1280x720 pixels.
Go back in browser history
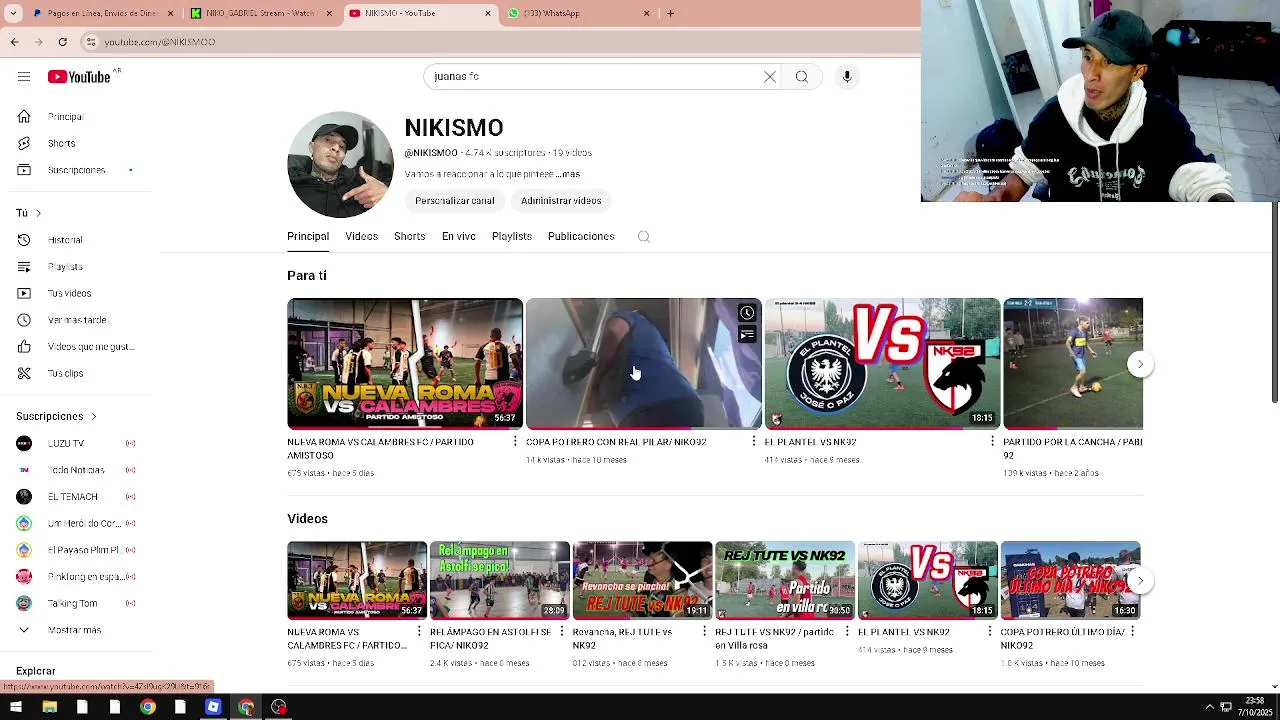click(14, 42)
